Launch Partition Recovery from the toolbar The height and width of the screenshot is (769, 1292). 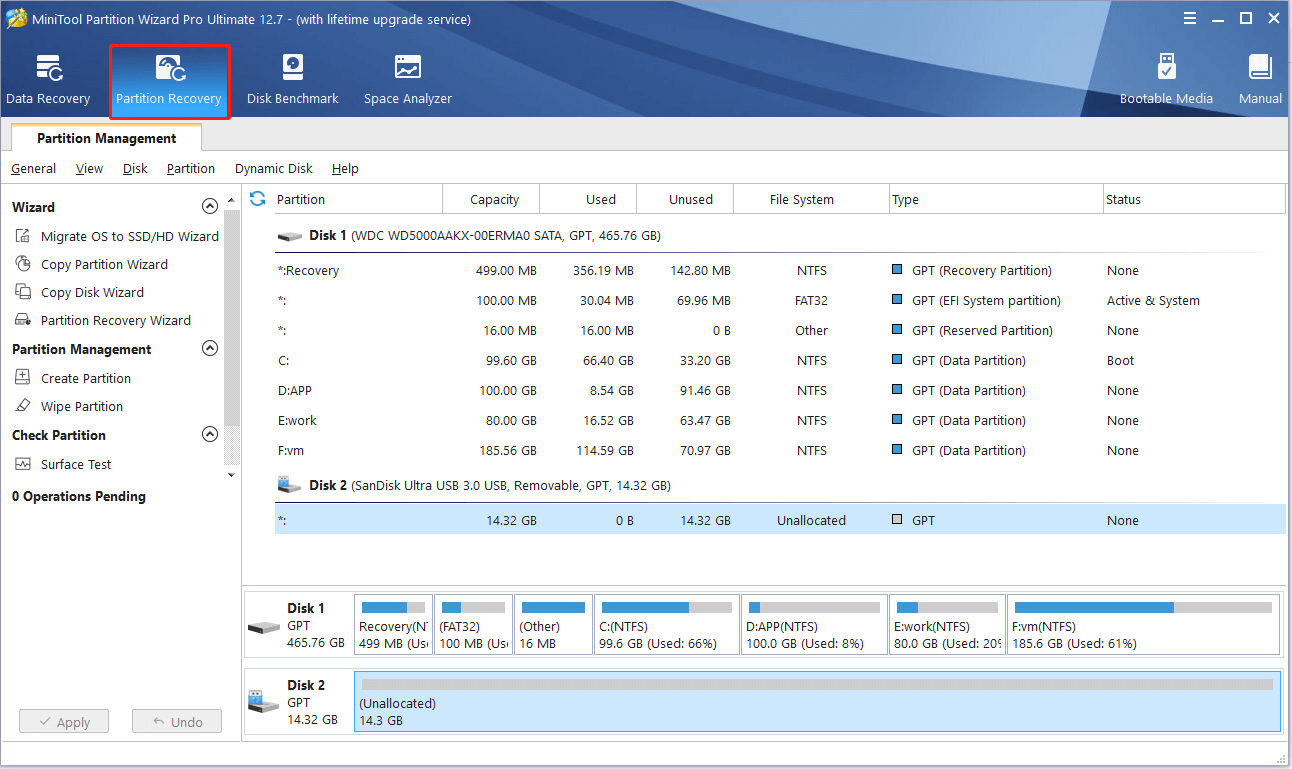click(x=169, y=80)
